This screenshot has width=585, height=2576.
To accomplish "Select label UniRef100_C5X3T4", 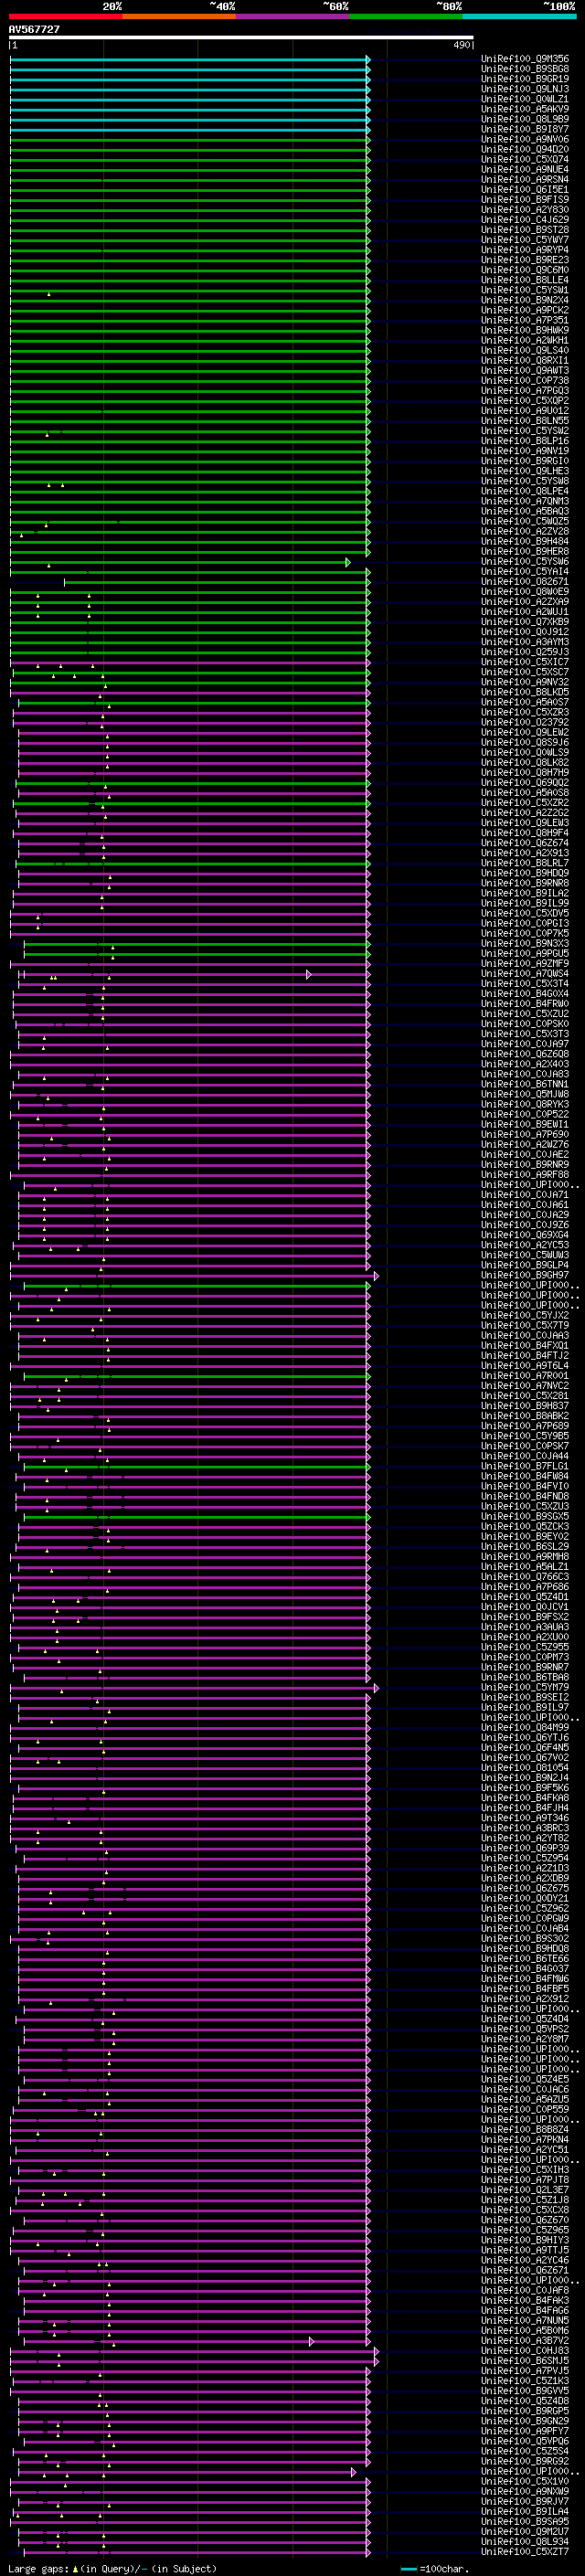I will 525,983.
